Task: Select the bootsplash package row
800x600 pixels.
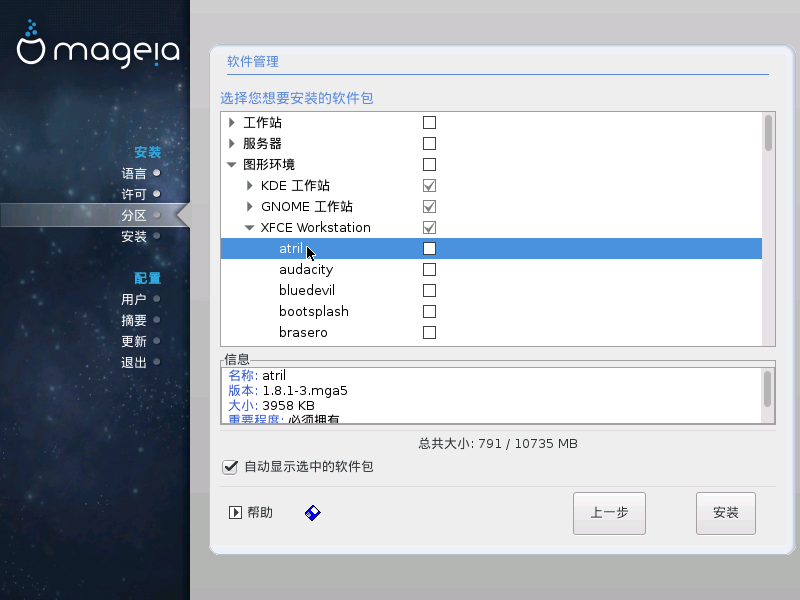Action: pyautogui.click(x=491, y=311)
